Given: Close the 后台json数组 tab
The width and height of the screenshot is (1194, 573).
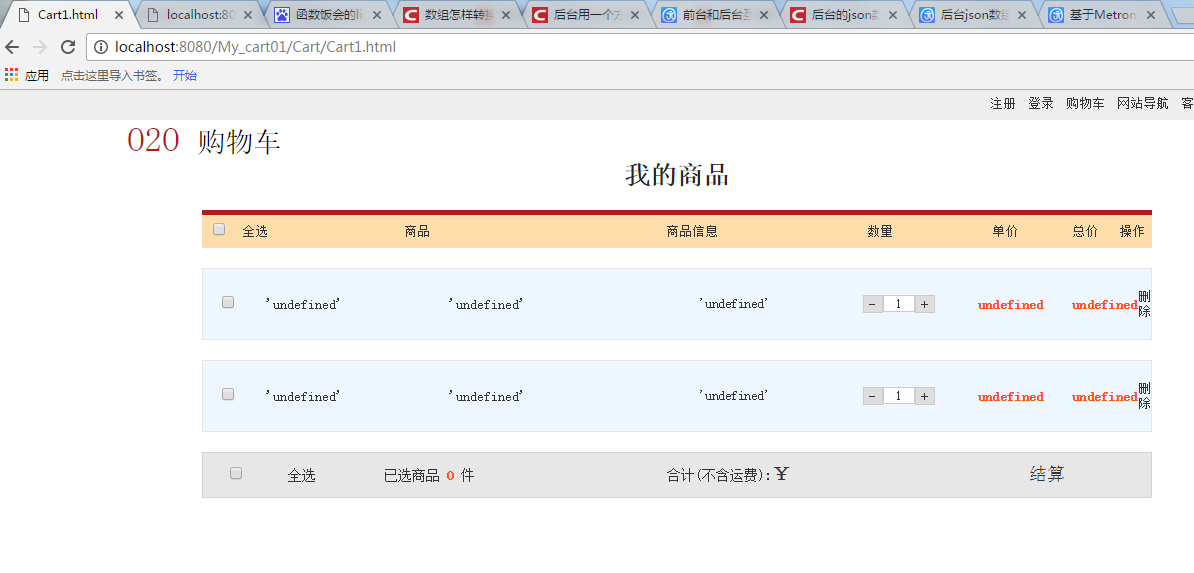Looking at the screenshot, I should 1023,14.
